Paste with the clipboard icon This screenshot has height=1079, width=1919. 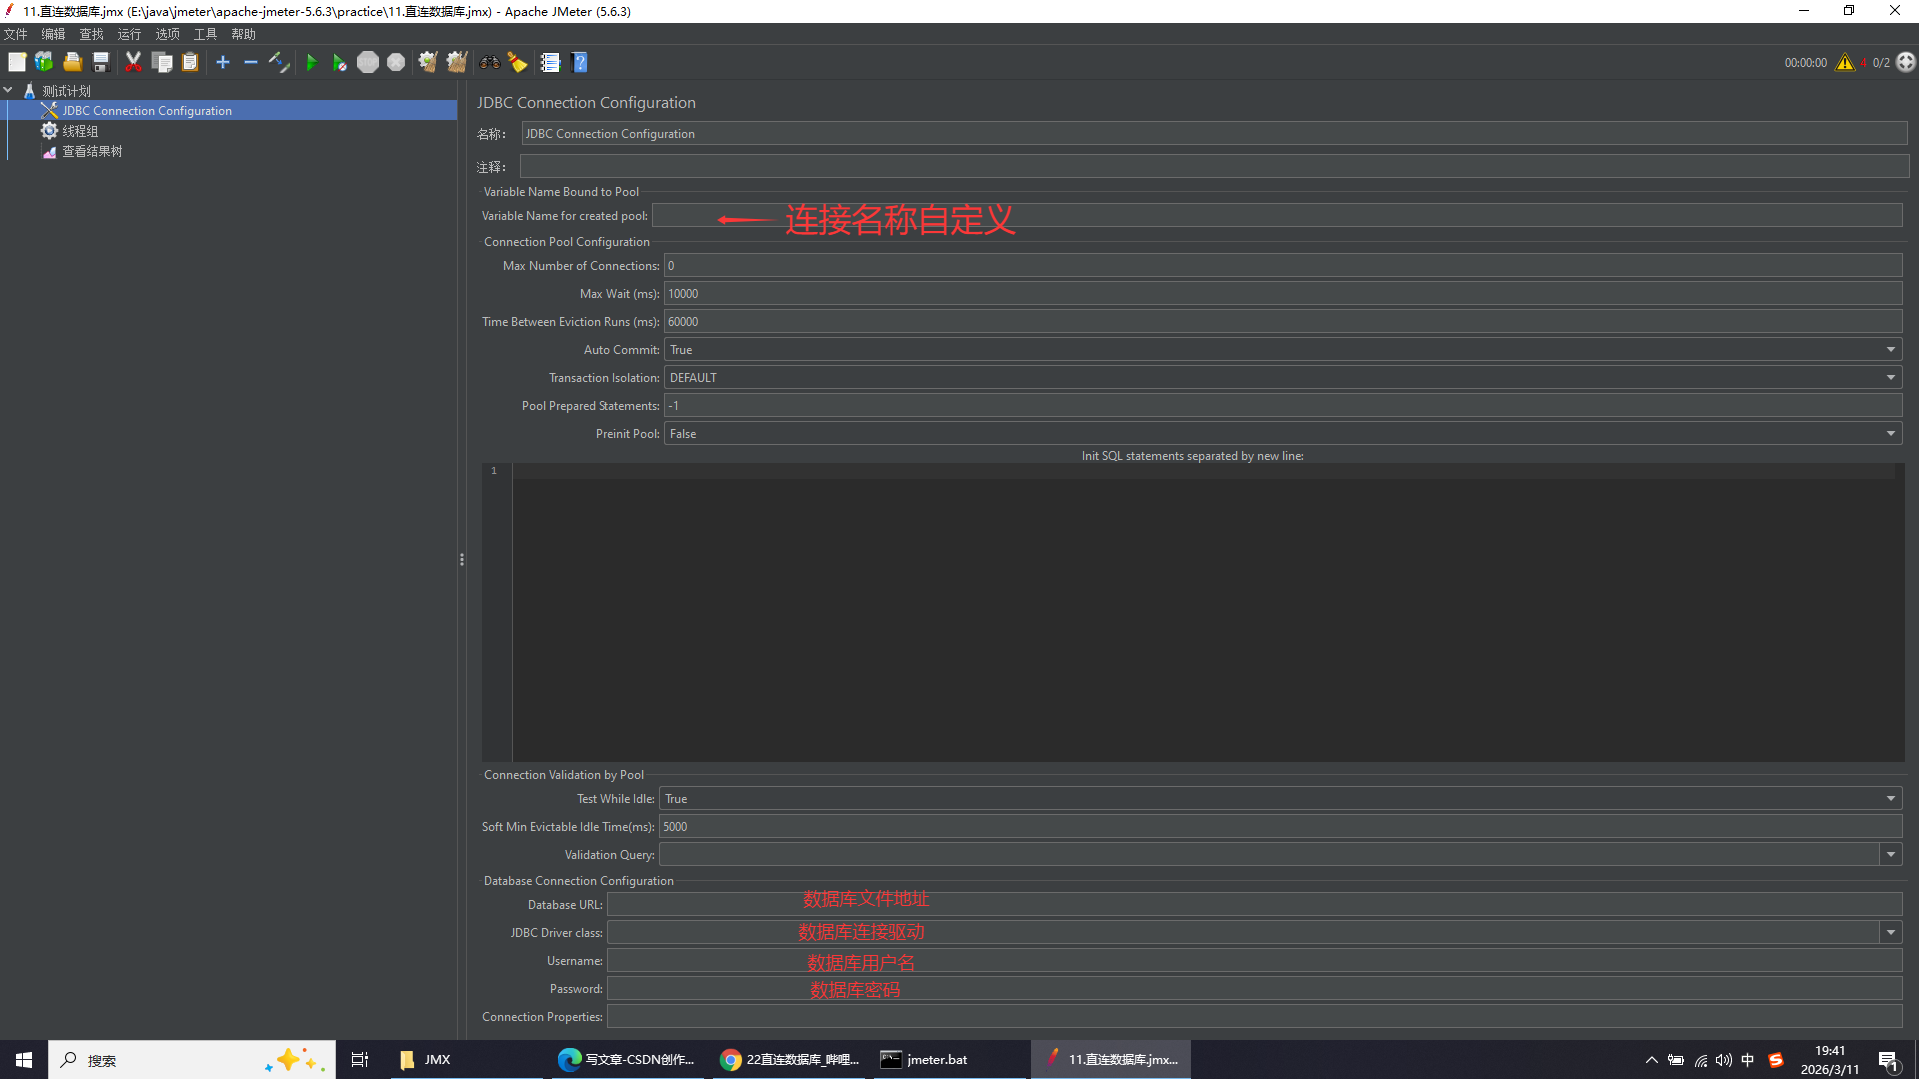pyautogui.click(x=190, y=62)
